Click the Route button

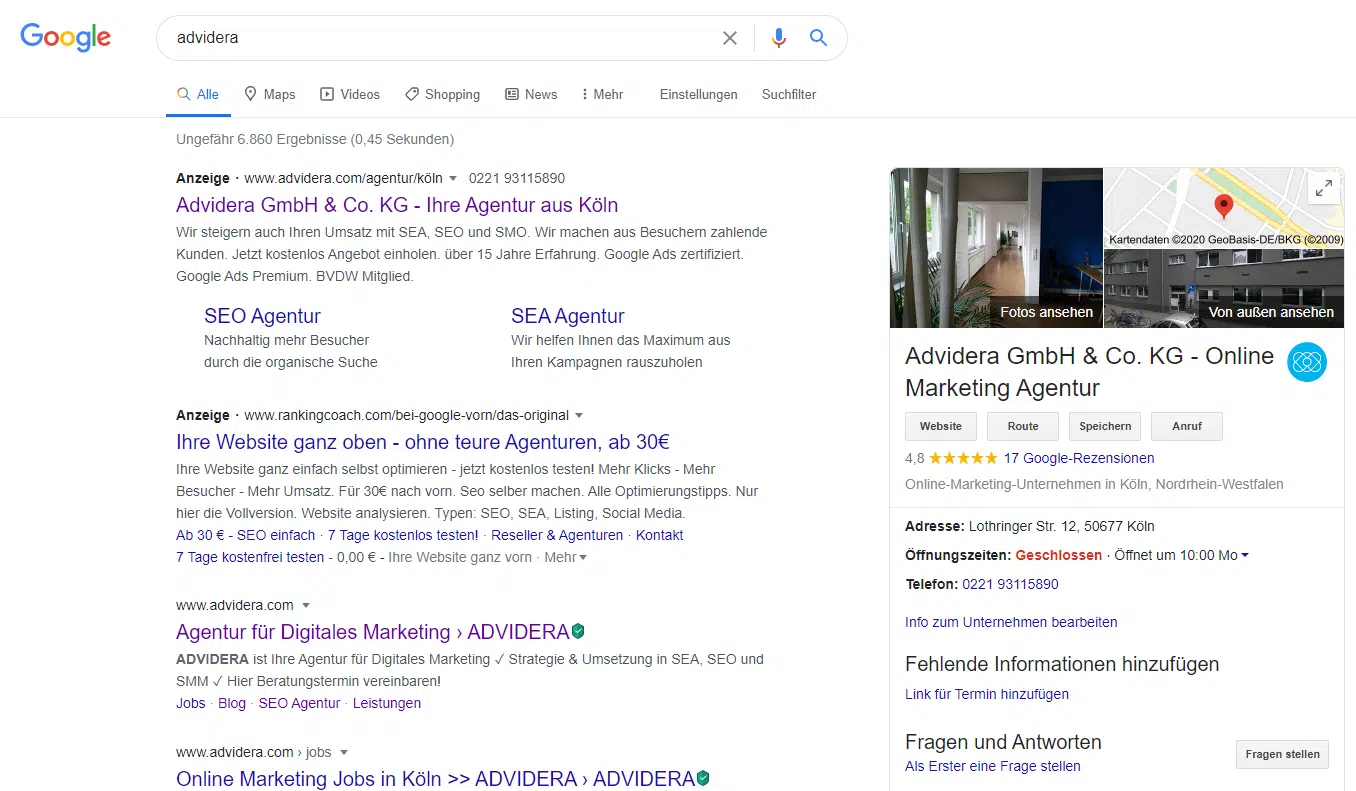(x=1023, y=426)
